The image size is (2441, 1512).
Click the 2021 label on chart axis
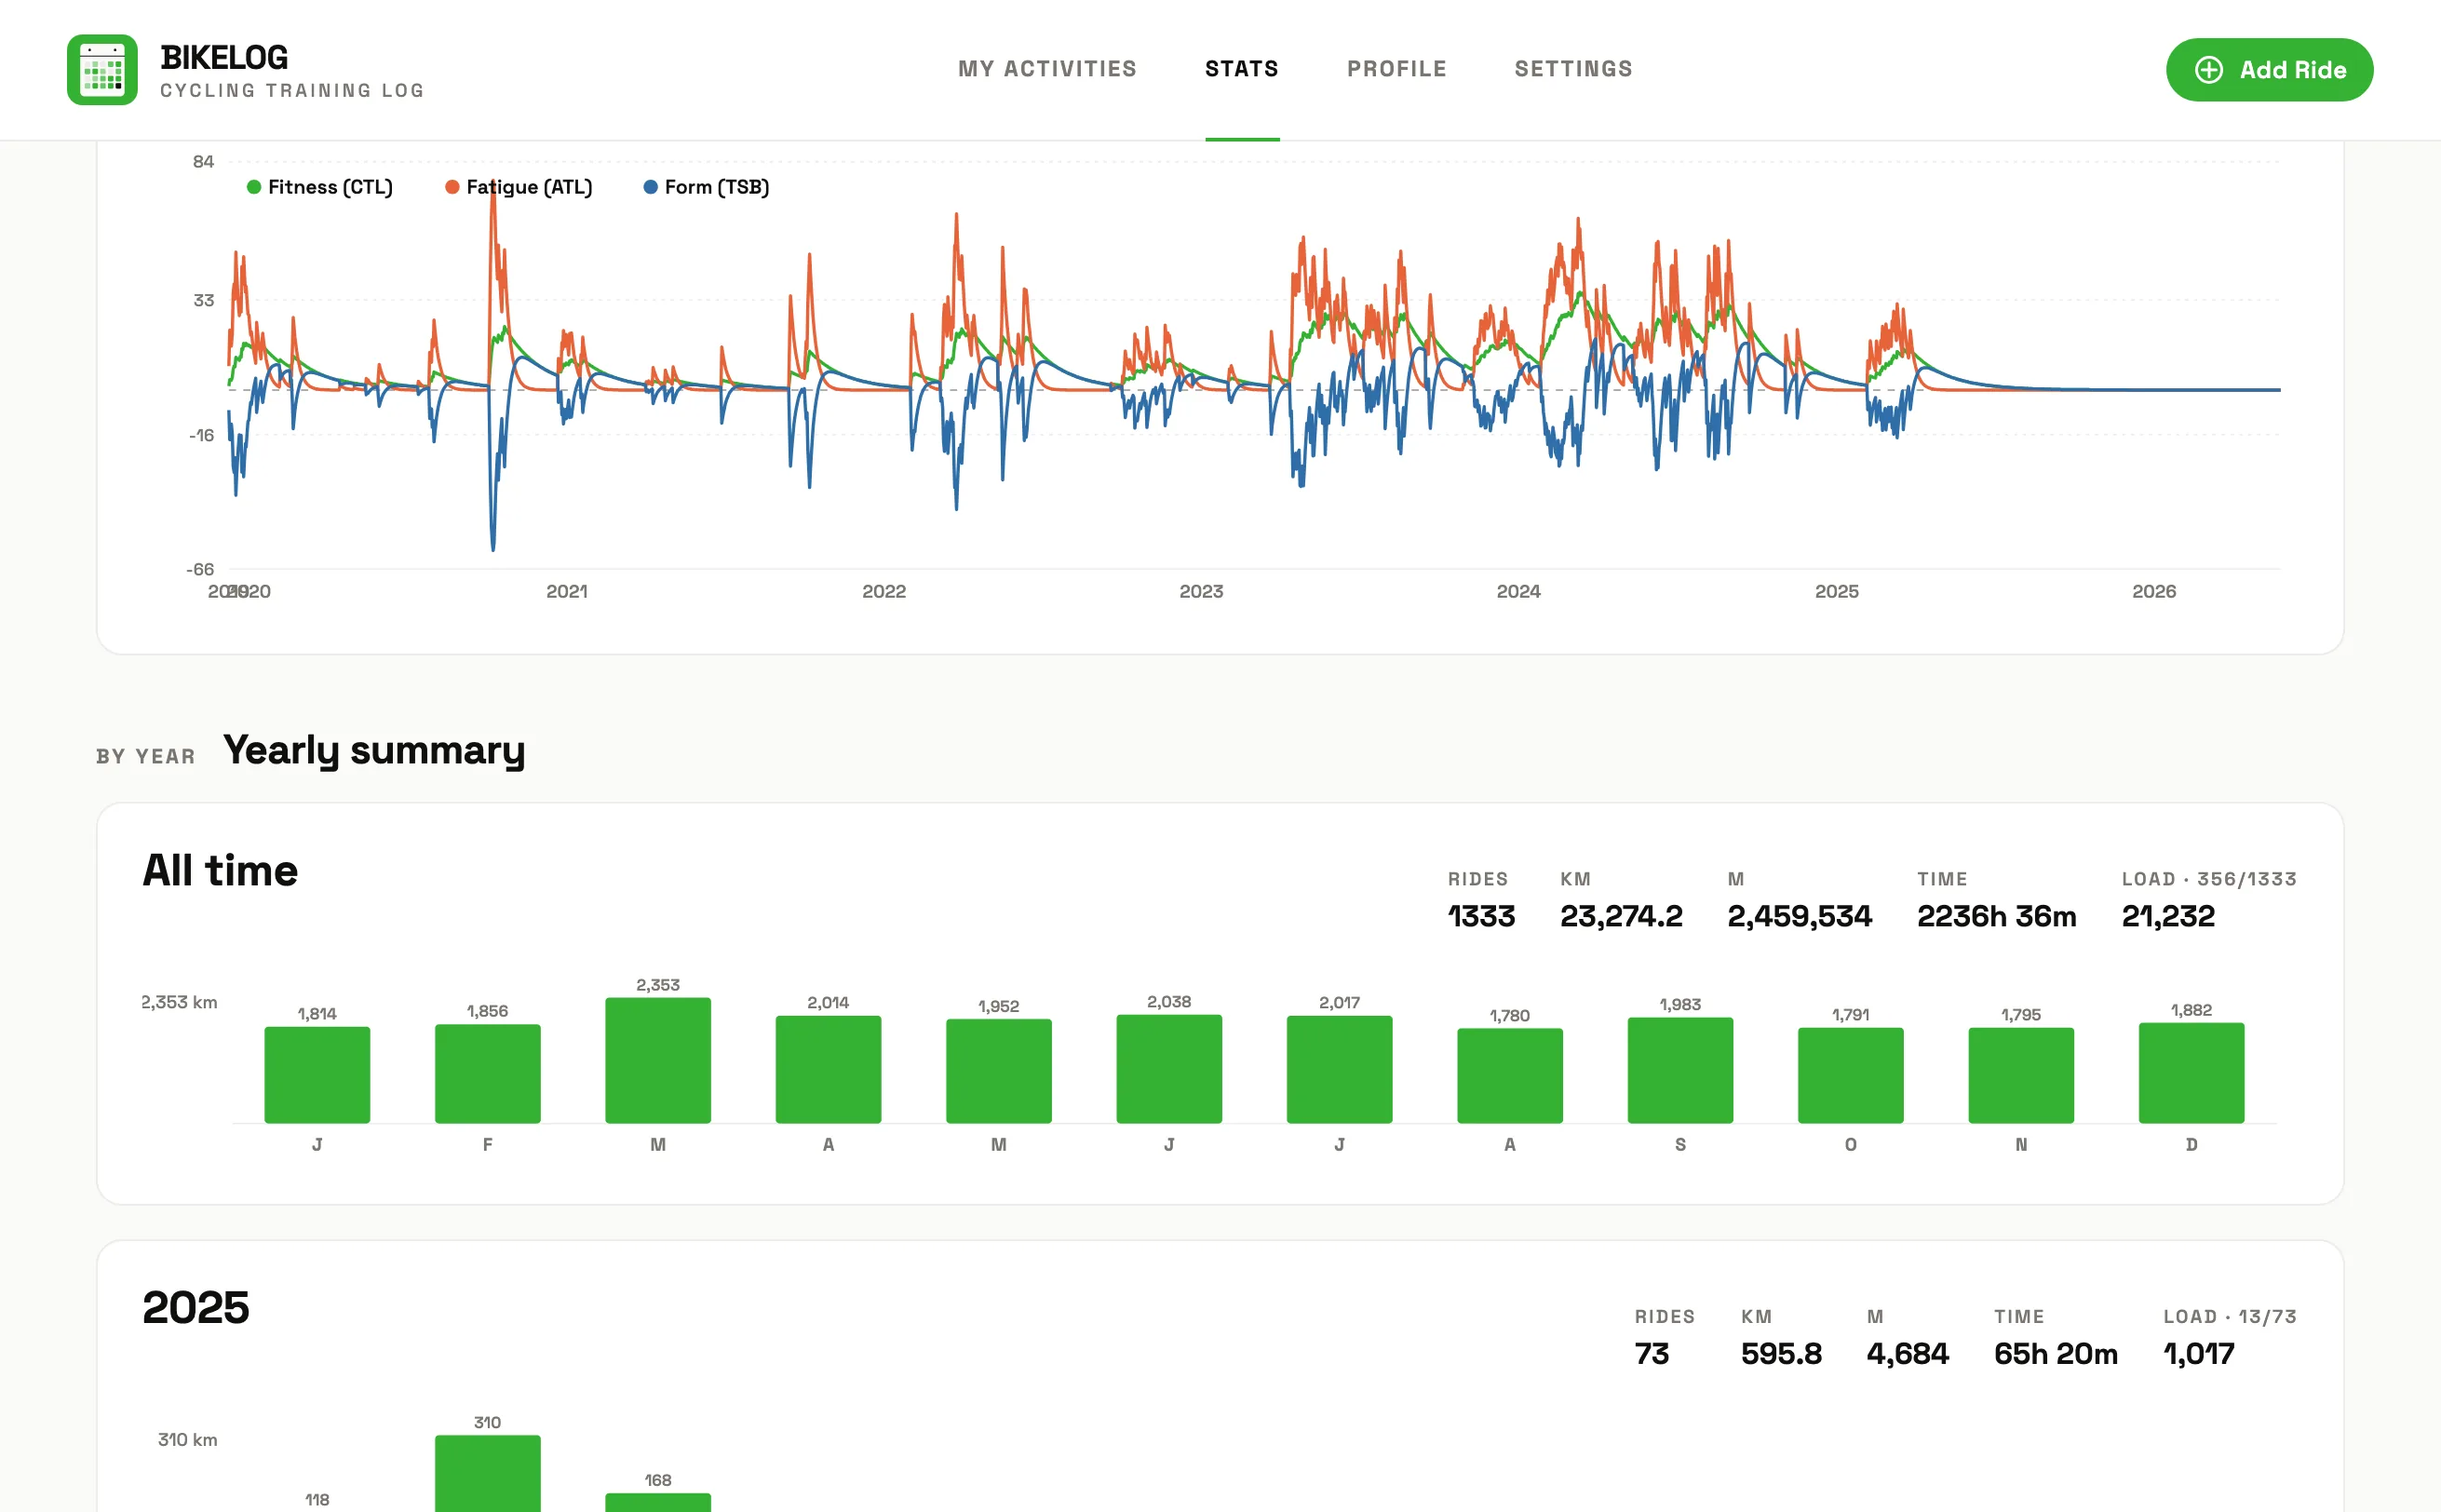567,591
